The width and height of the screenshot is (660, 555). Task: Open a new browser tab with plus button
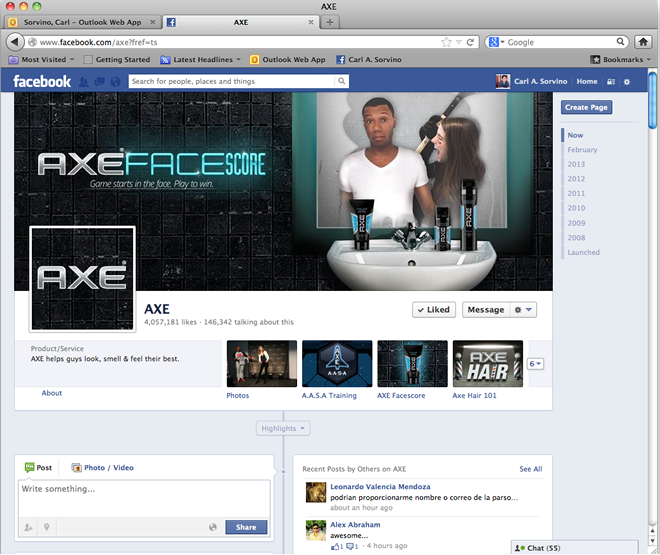click(330, 22)
